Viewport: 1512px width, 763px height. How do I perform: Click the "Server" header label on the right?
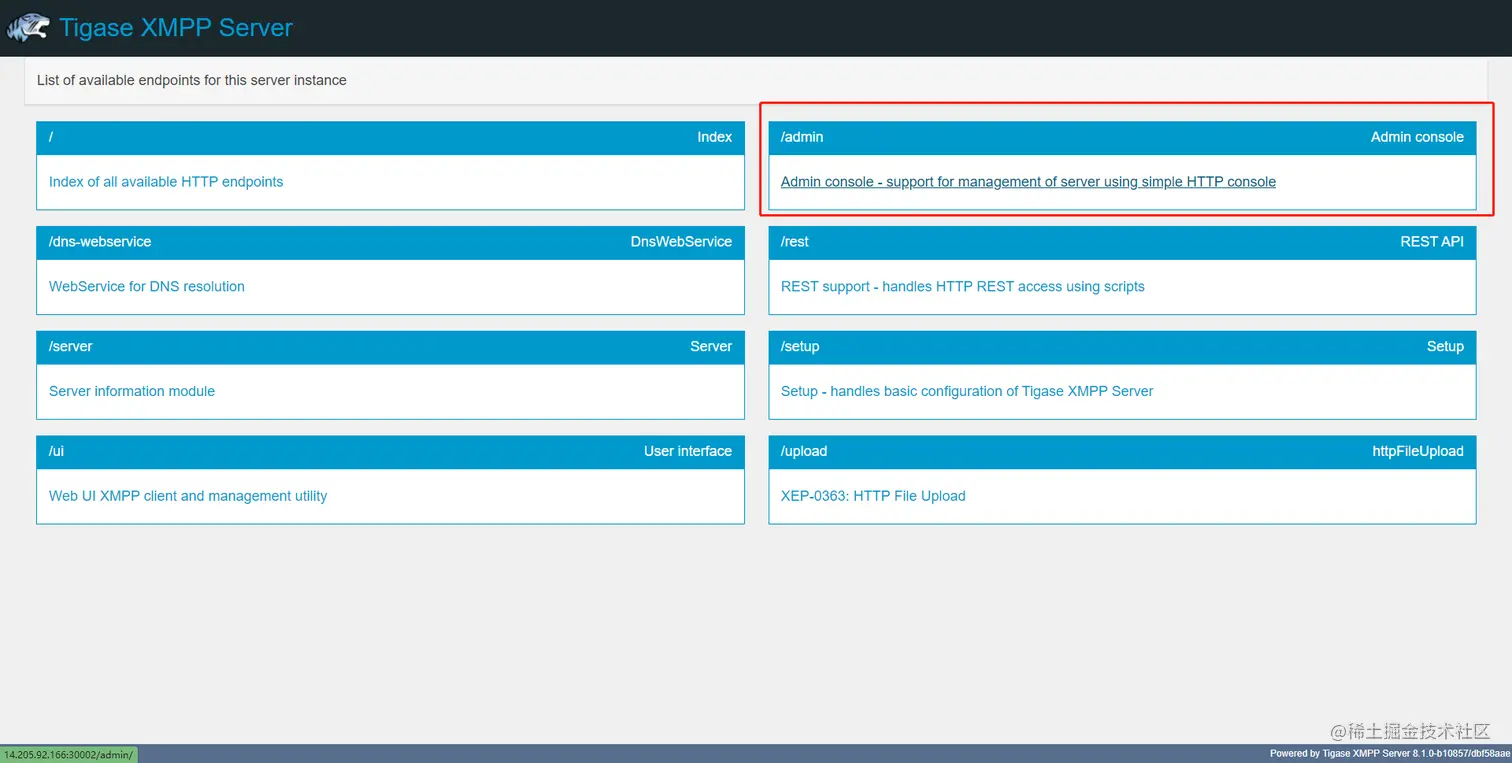tap(711, 347)
